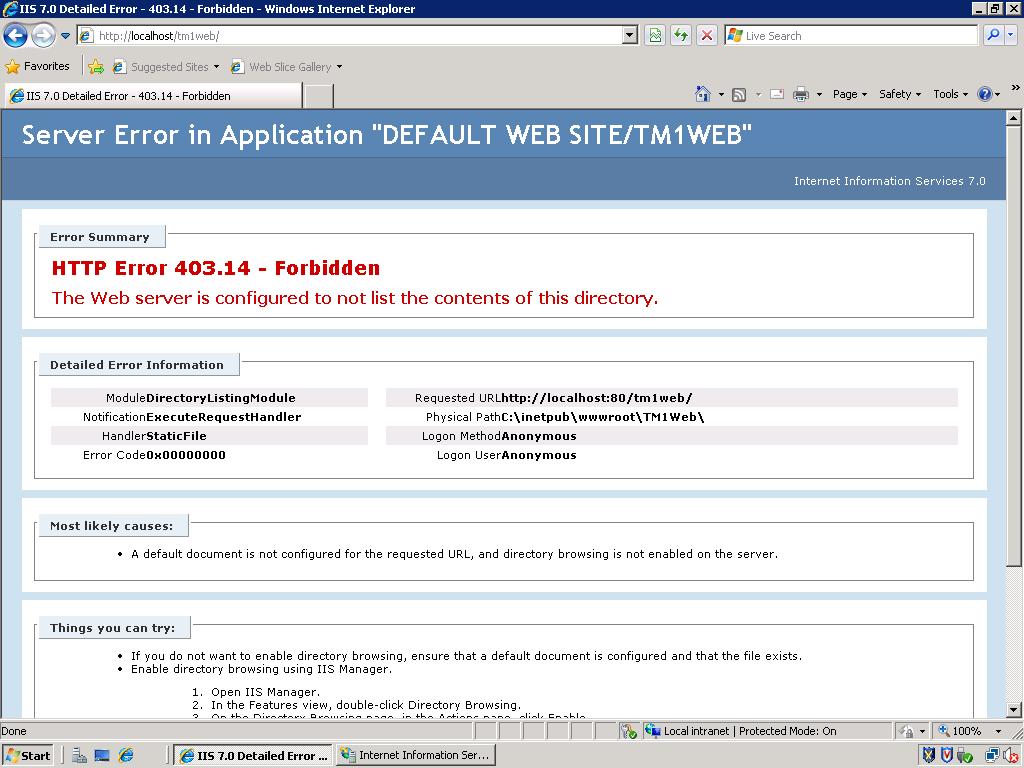
Task: Click the network connection tray icon
Action: pyautogui.click(x=992, y=756)
